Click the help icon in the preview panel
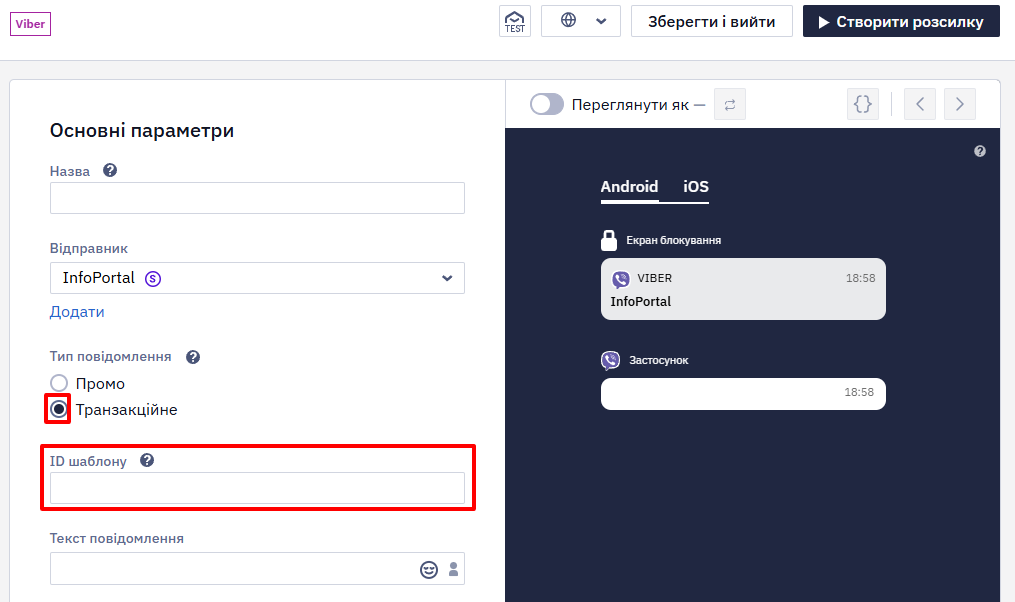This screenshot has width=1015, height=602. 979,151
